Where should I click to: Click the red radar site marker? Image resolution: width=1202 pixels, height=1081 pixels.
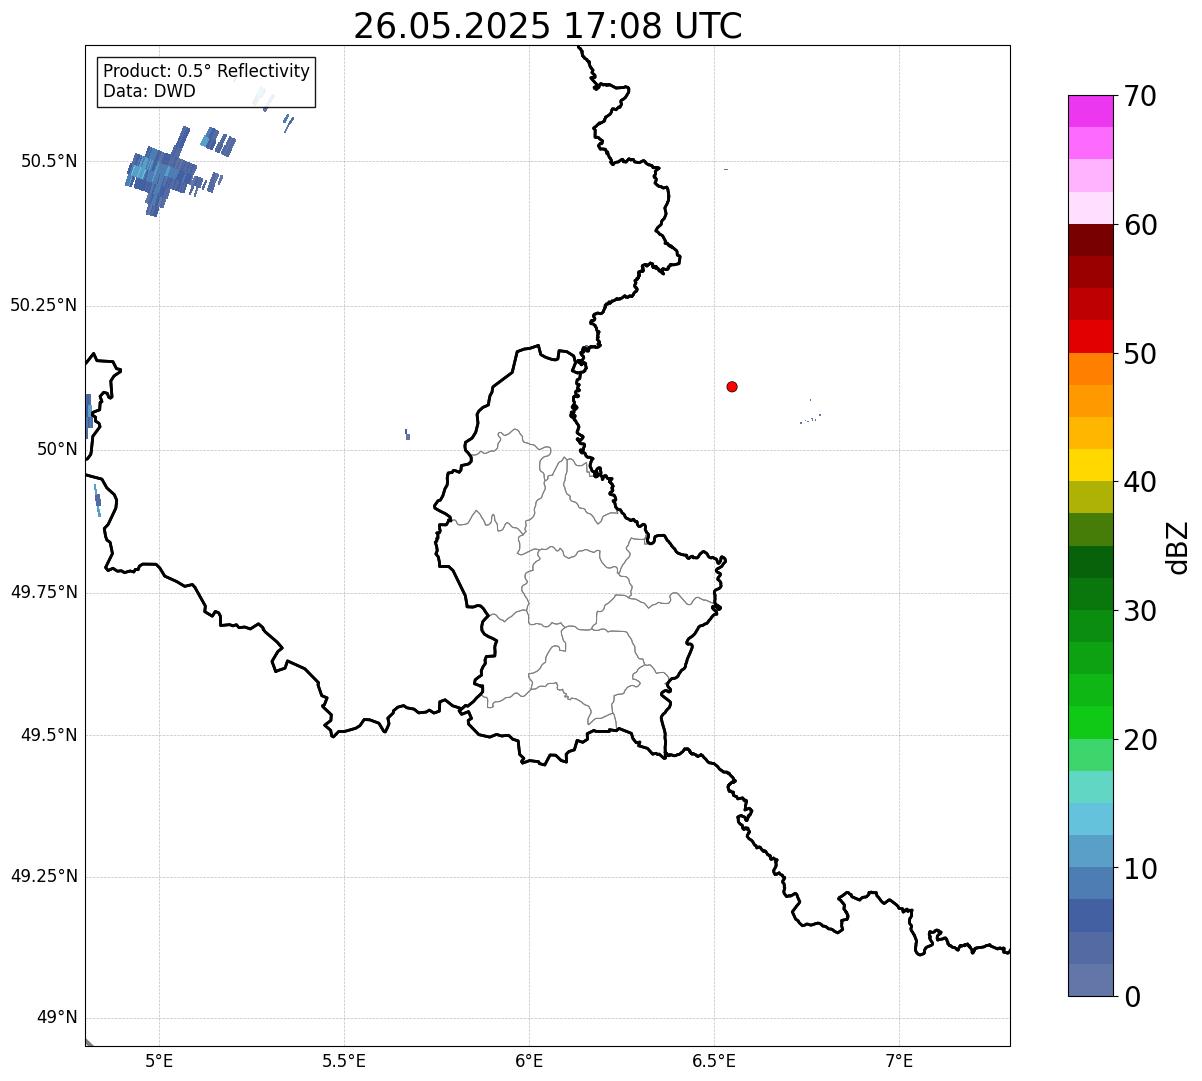click(732, 386)
